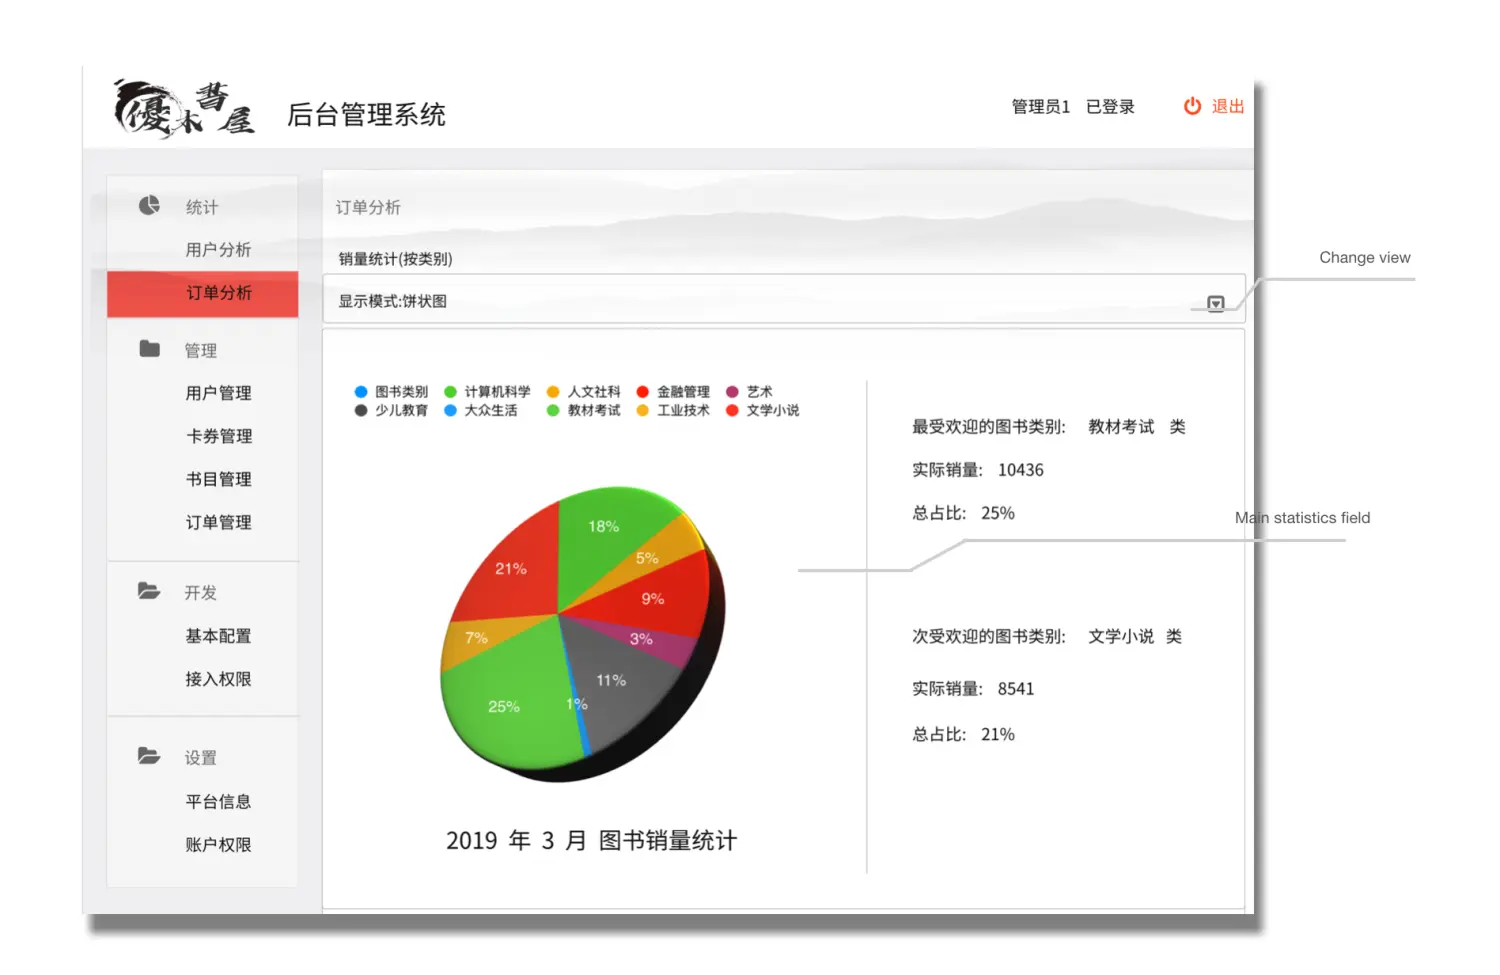Click the 退出 logout link
This screenshot has width=1500, height=975.
tap(1228, 106)
